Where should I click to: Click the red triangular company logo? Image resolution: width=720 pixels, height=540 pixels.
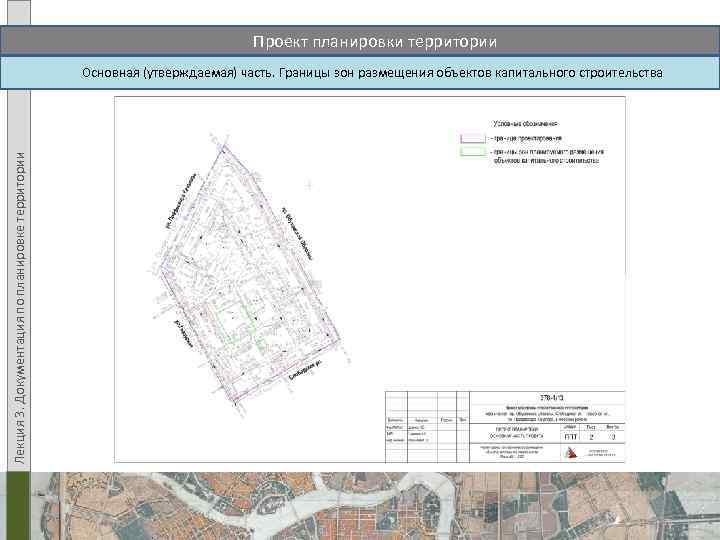[570, 453]
